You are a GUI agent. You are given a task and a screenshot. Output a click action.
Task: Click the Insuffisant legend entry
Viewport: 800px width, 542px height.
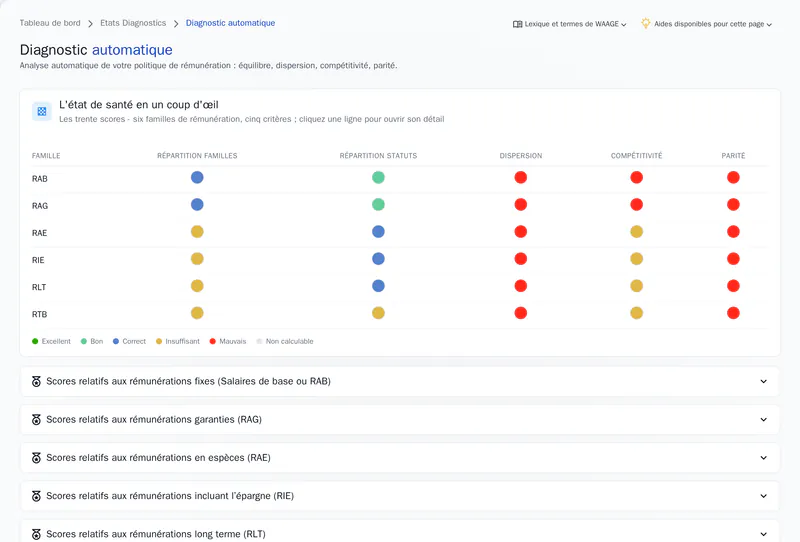[x=178, y=341]
